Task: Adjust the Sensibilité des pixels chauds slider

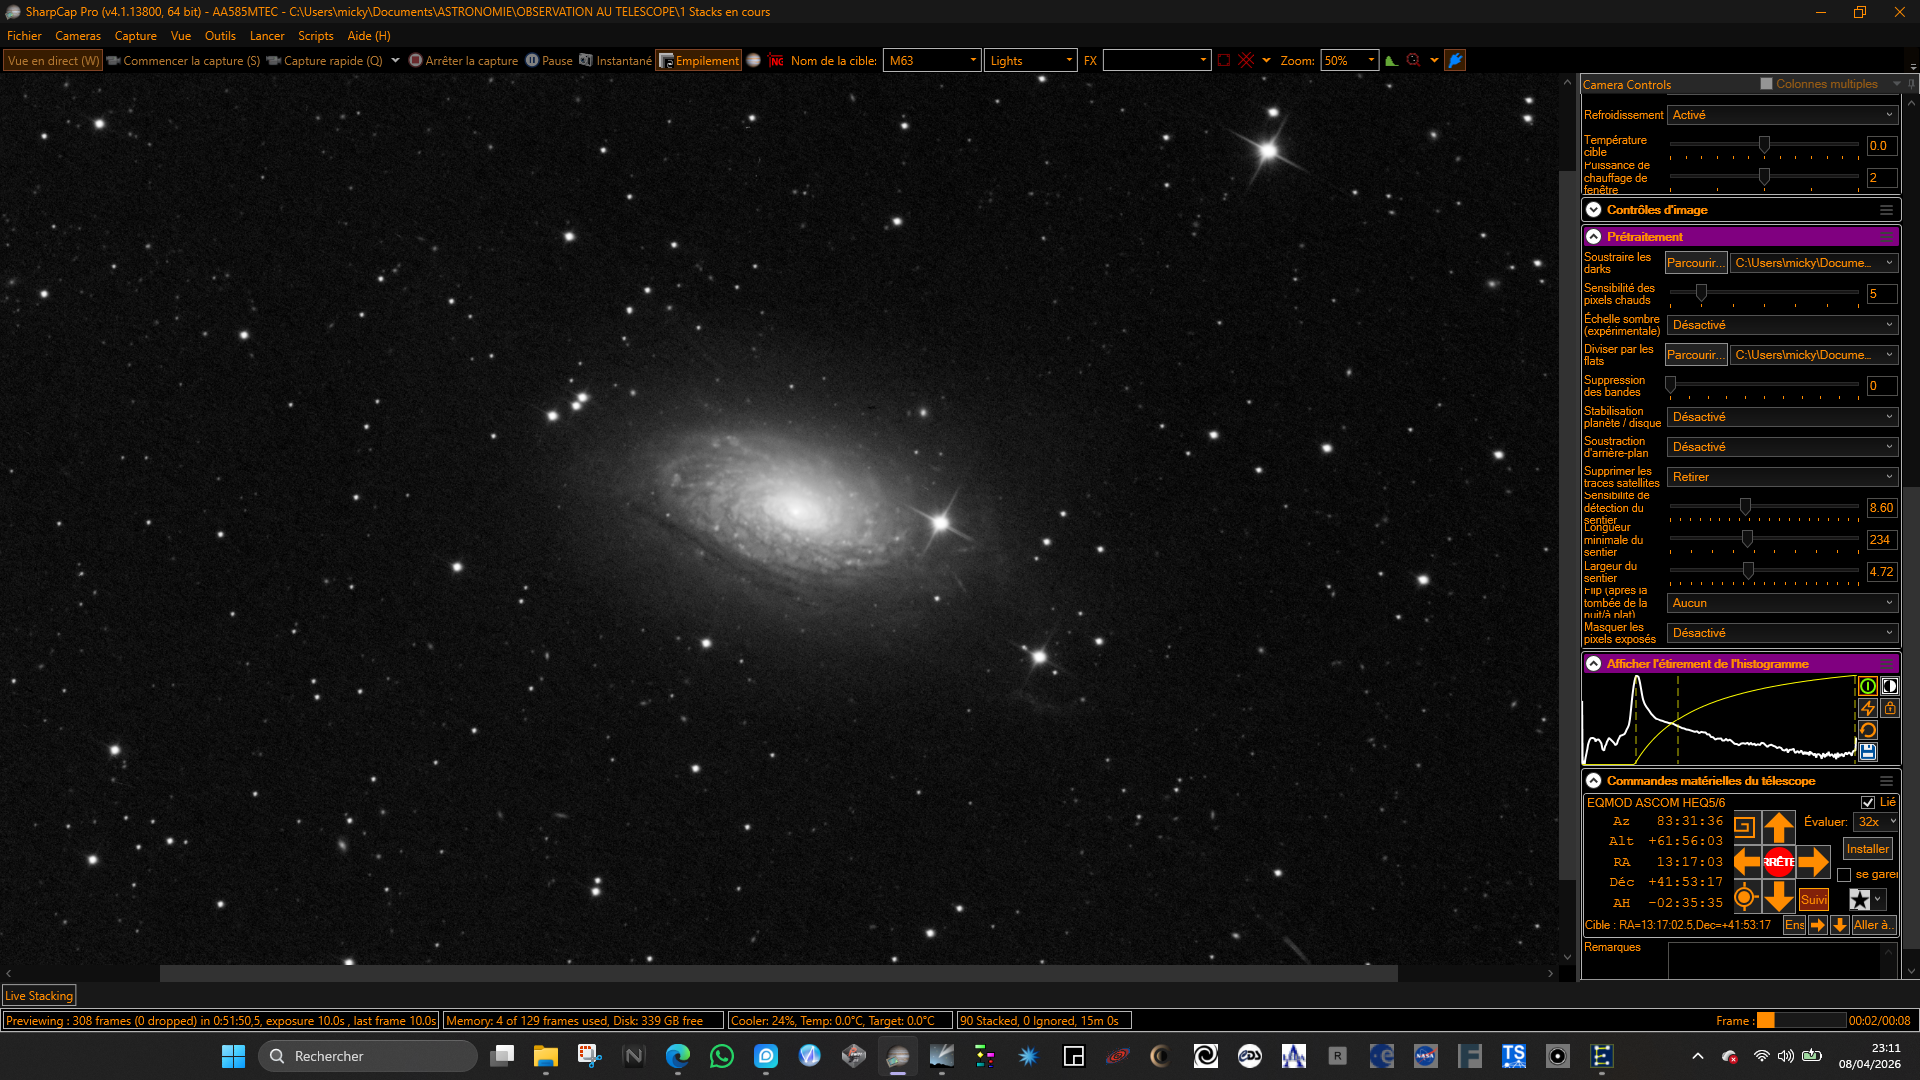Action: (1701, 294)
